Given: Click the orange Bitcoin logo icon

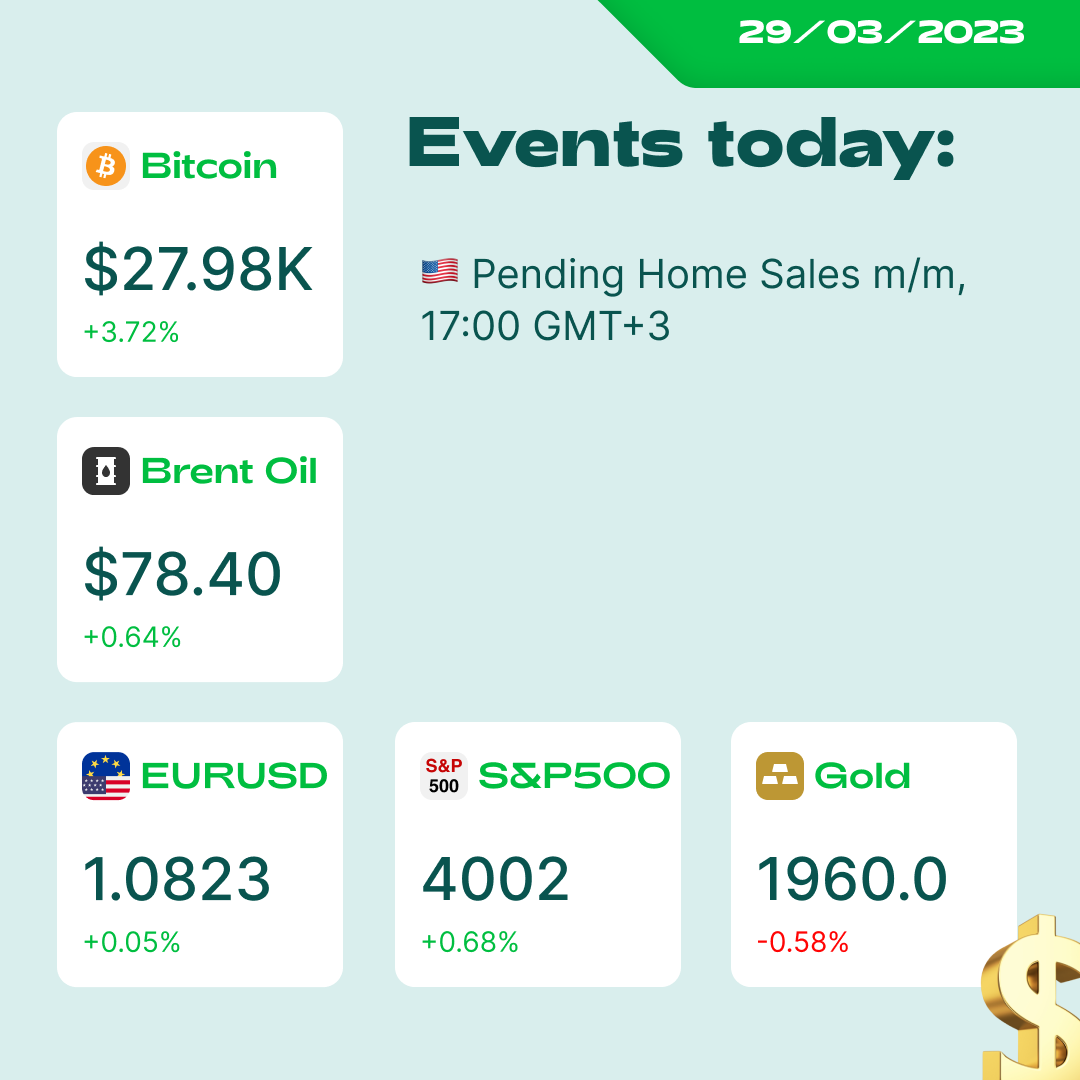Looking at the screenshot, I should pyautogui.click(x=105, y=166).
